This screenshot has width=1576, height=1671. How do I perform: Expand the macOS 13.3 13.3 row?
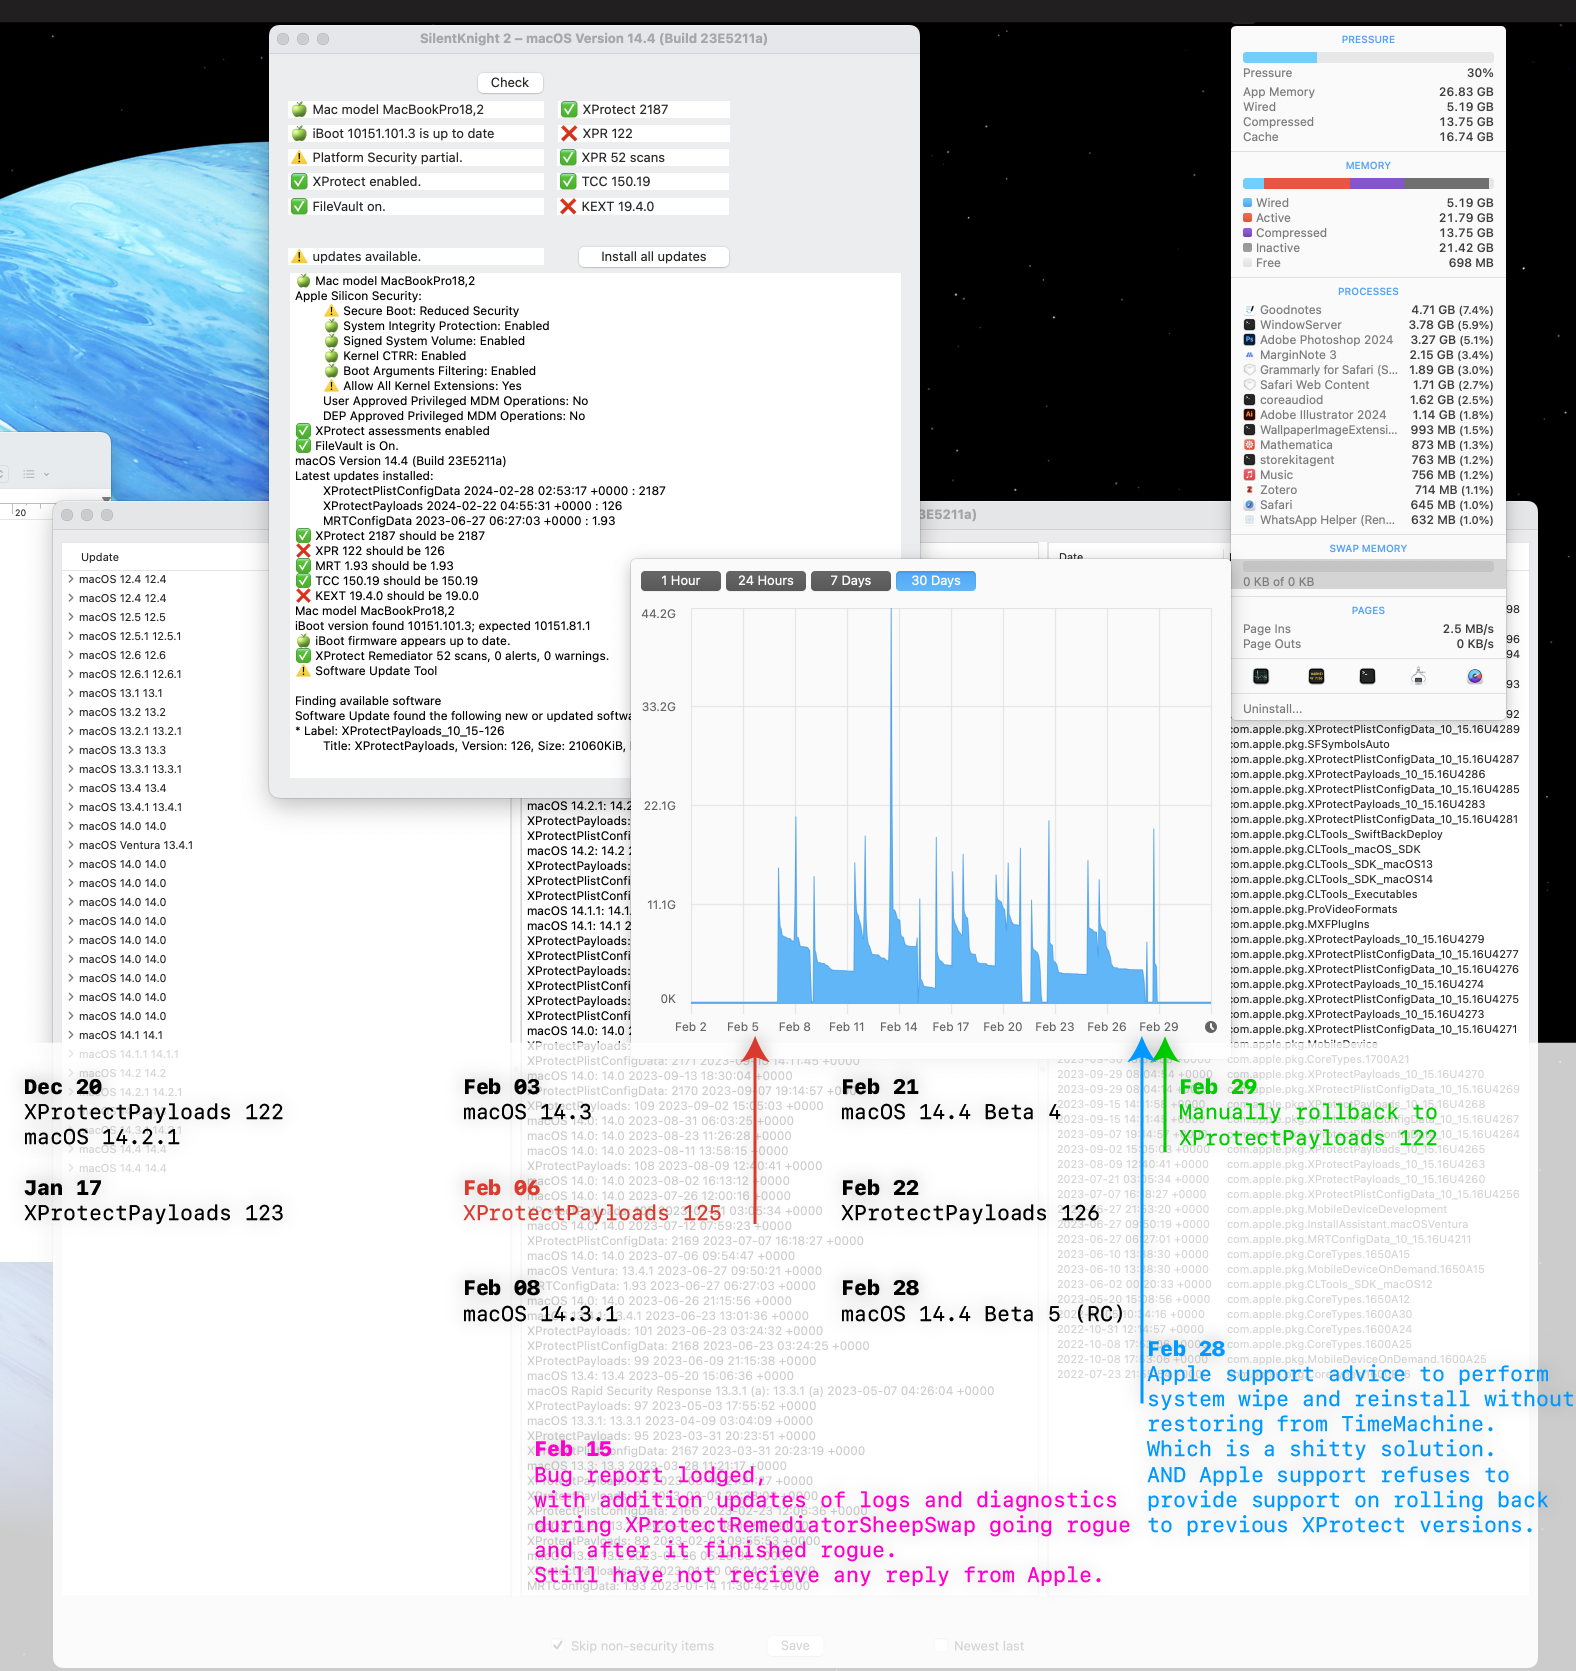pyautogui.click(x=71, y=750)
